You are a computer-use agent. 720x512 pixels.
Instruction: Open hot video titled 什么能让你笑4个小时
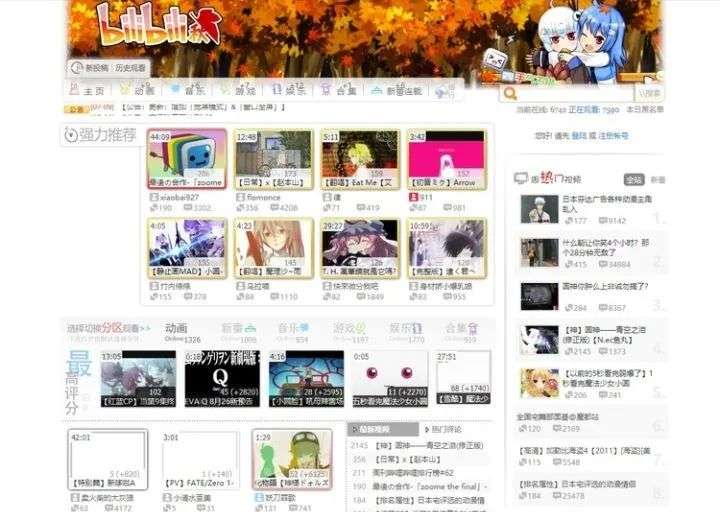point(605,247)
